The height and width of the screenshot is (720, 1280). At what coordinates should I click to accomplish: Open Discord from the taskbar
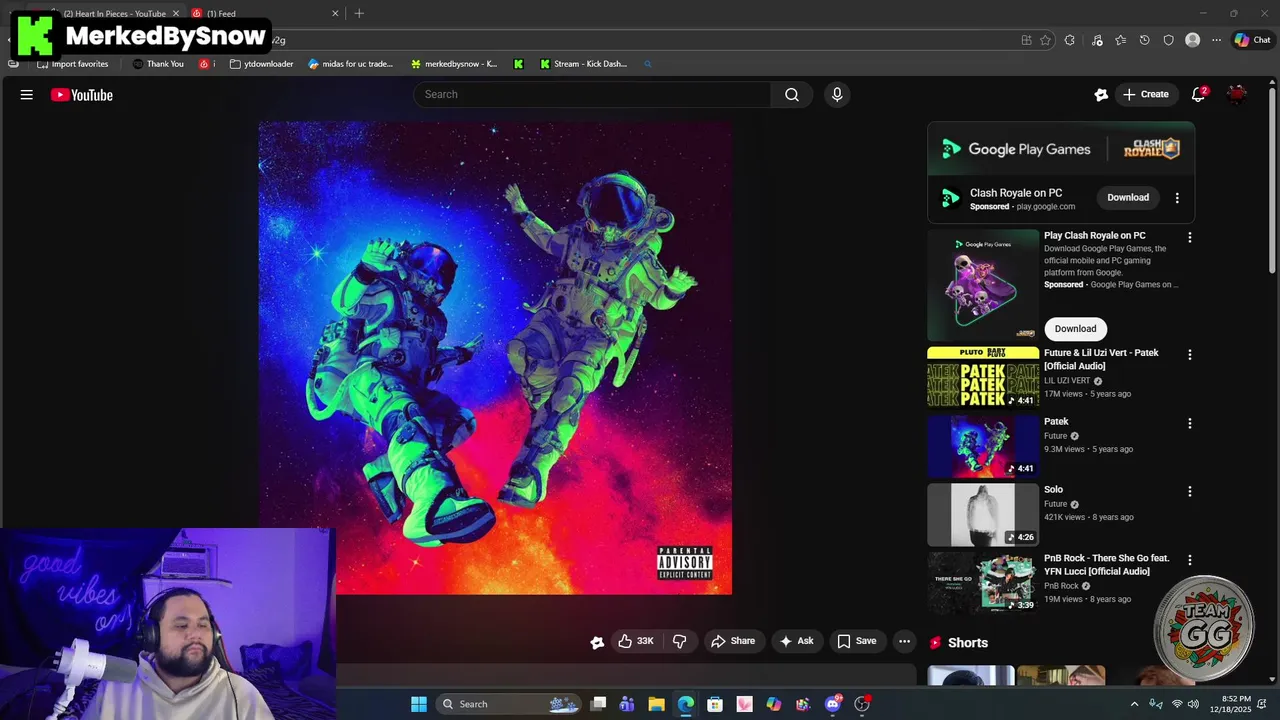(833, 704)
